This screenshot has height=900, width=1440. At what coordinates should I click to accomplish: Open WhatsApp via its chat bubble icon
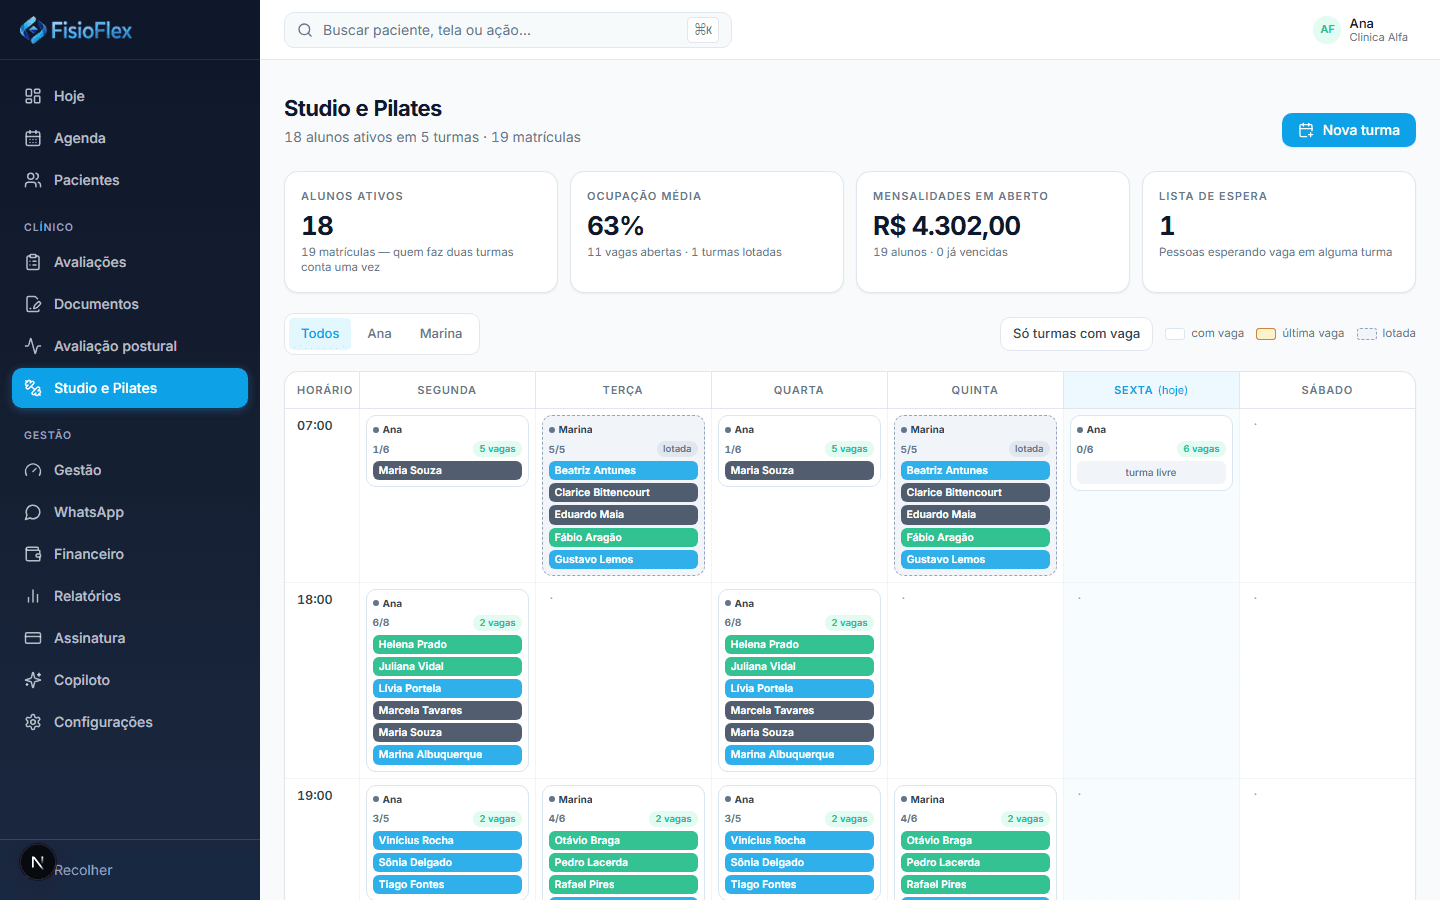click(33, 512)
